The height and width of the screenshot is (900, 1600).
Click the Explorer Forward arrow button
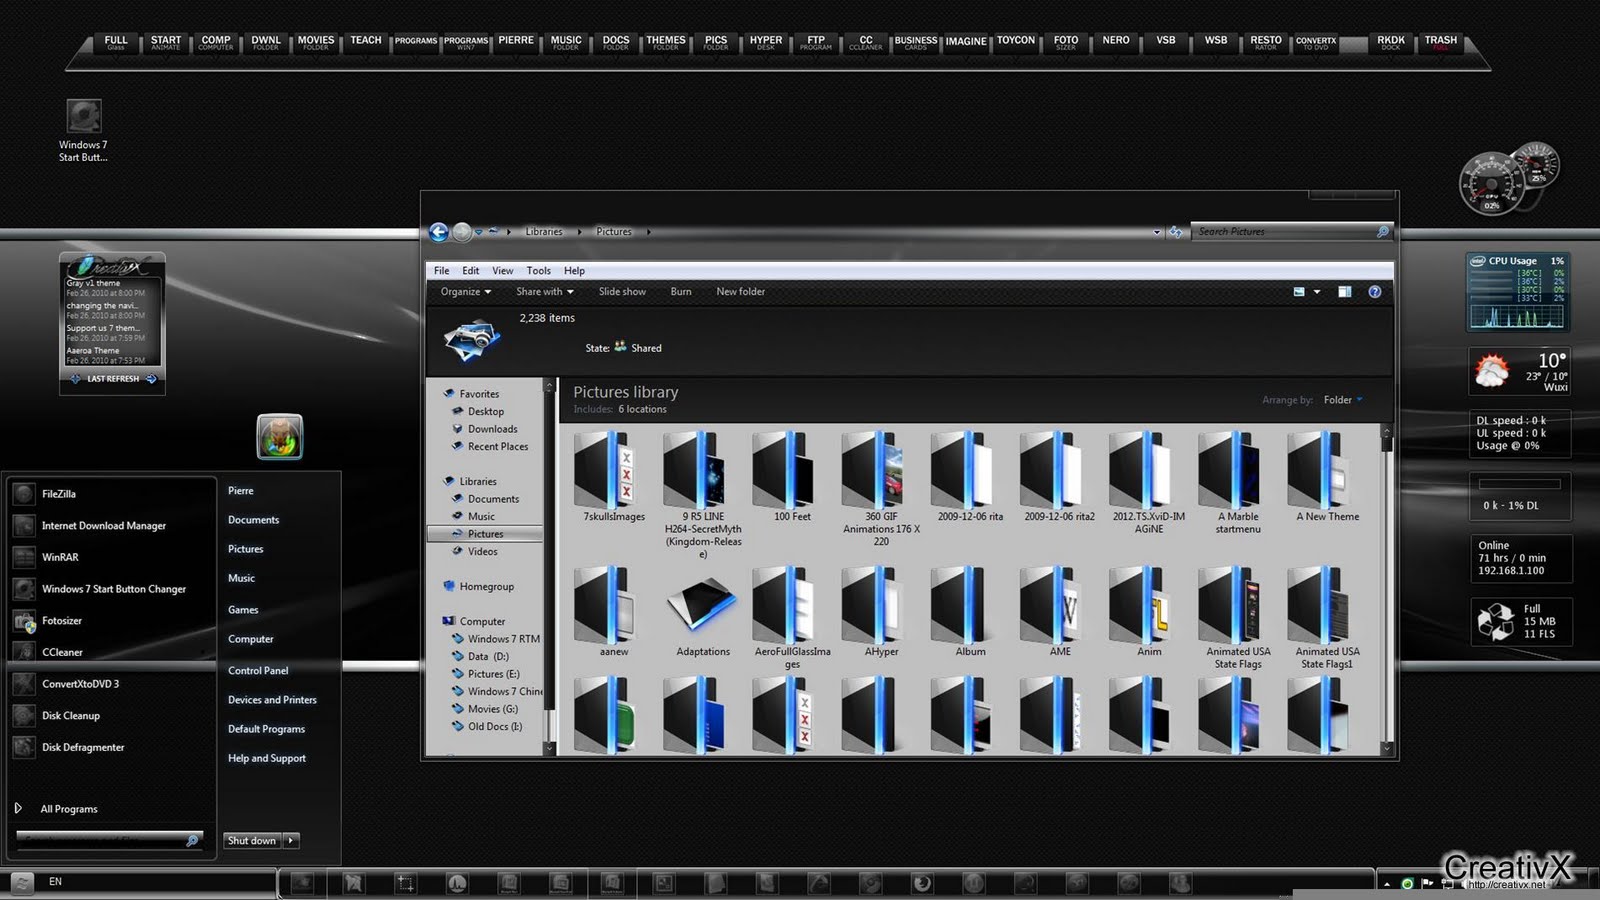(462, 232)
